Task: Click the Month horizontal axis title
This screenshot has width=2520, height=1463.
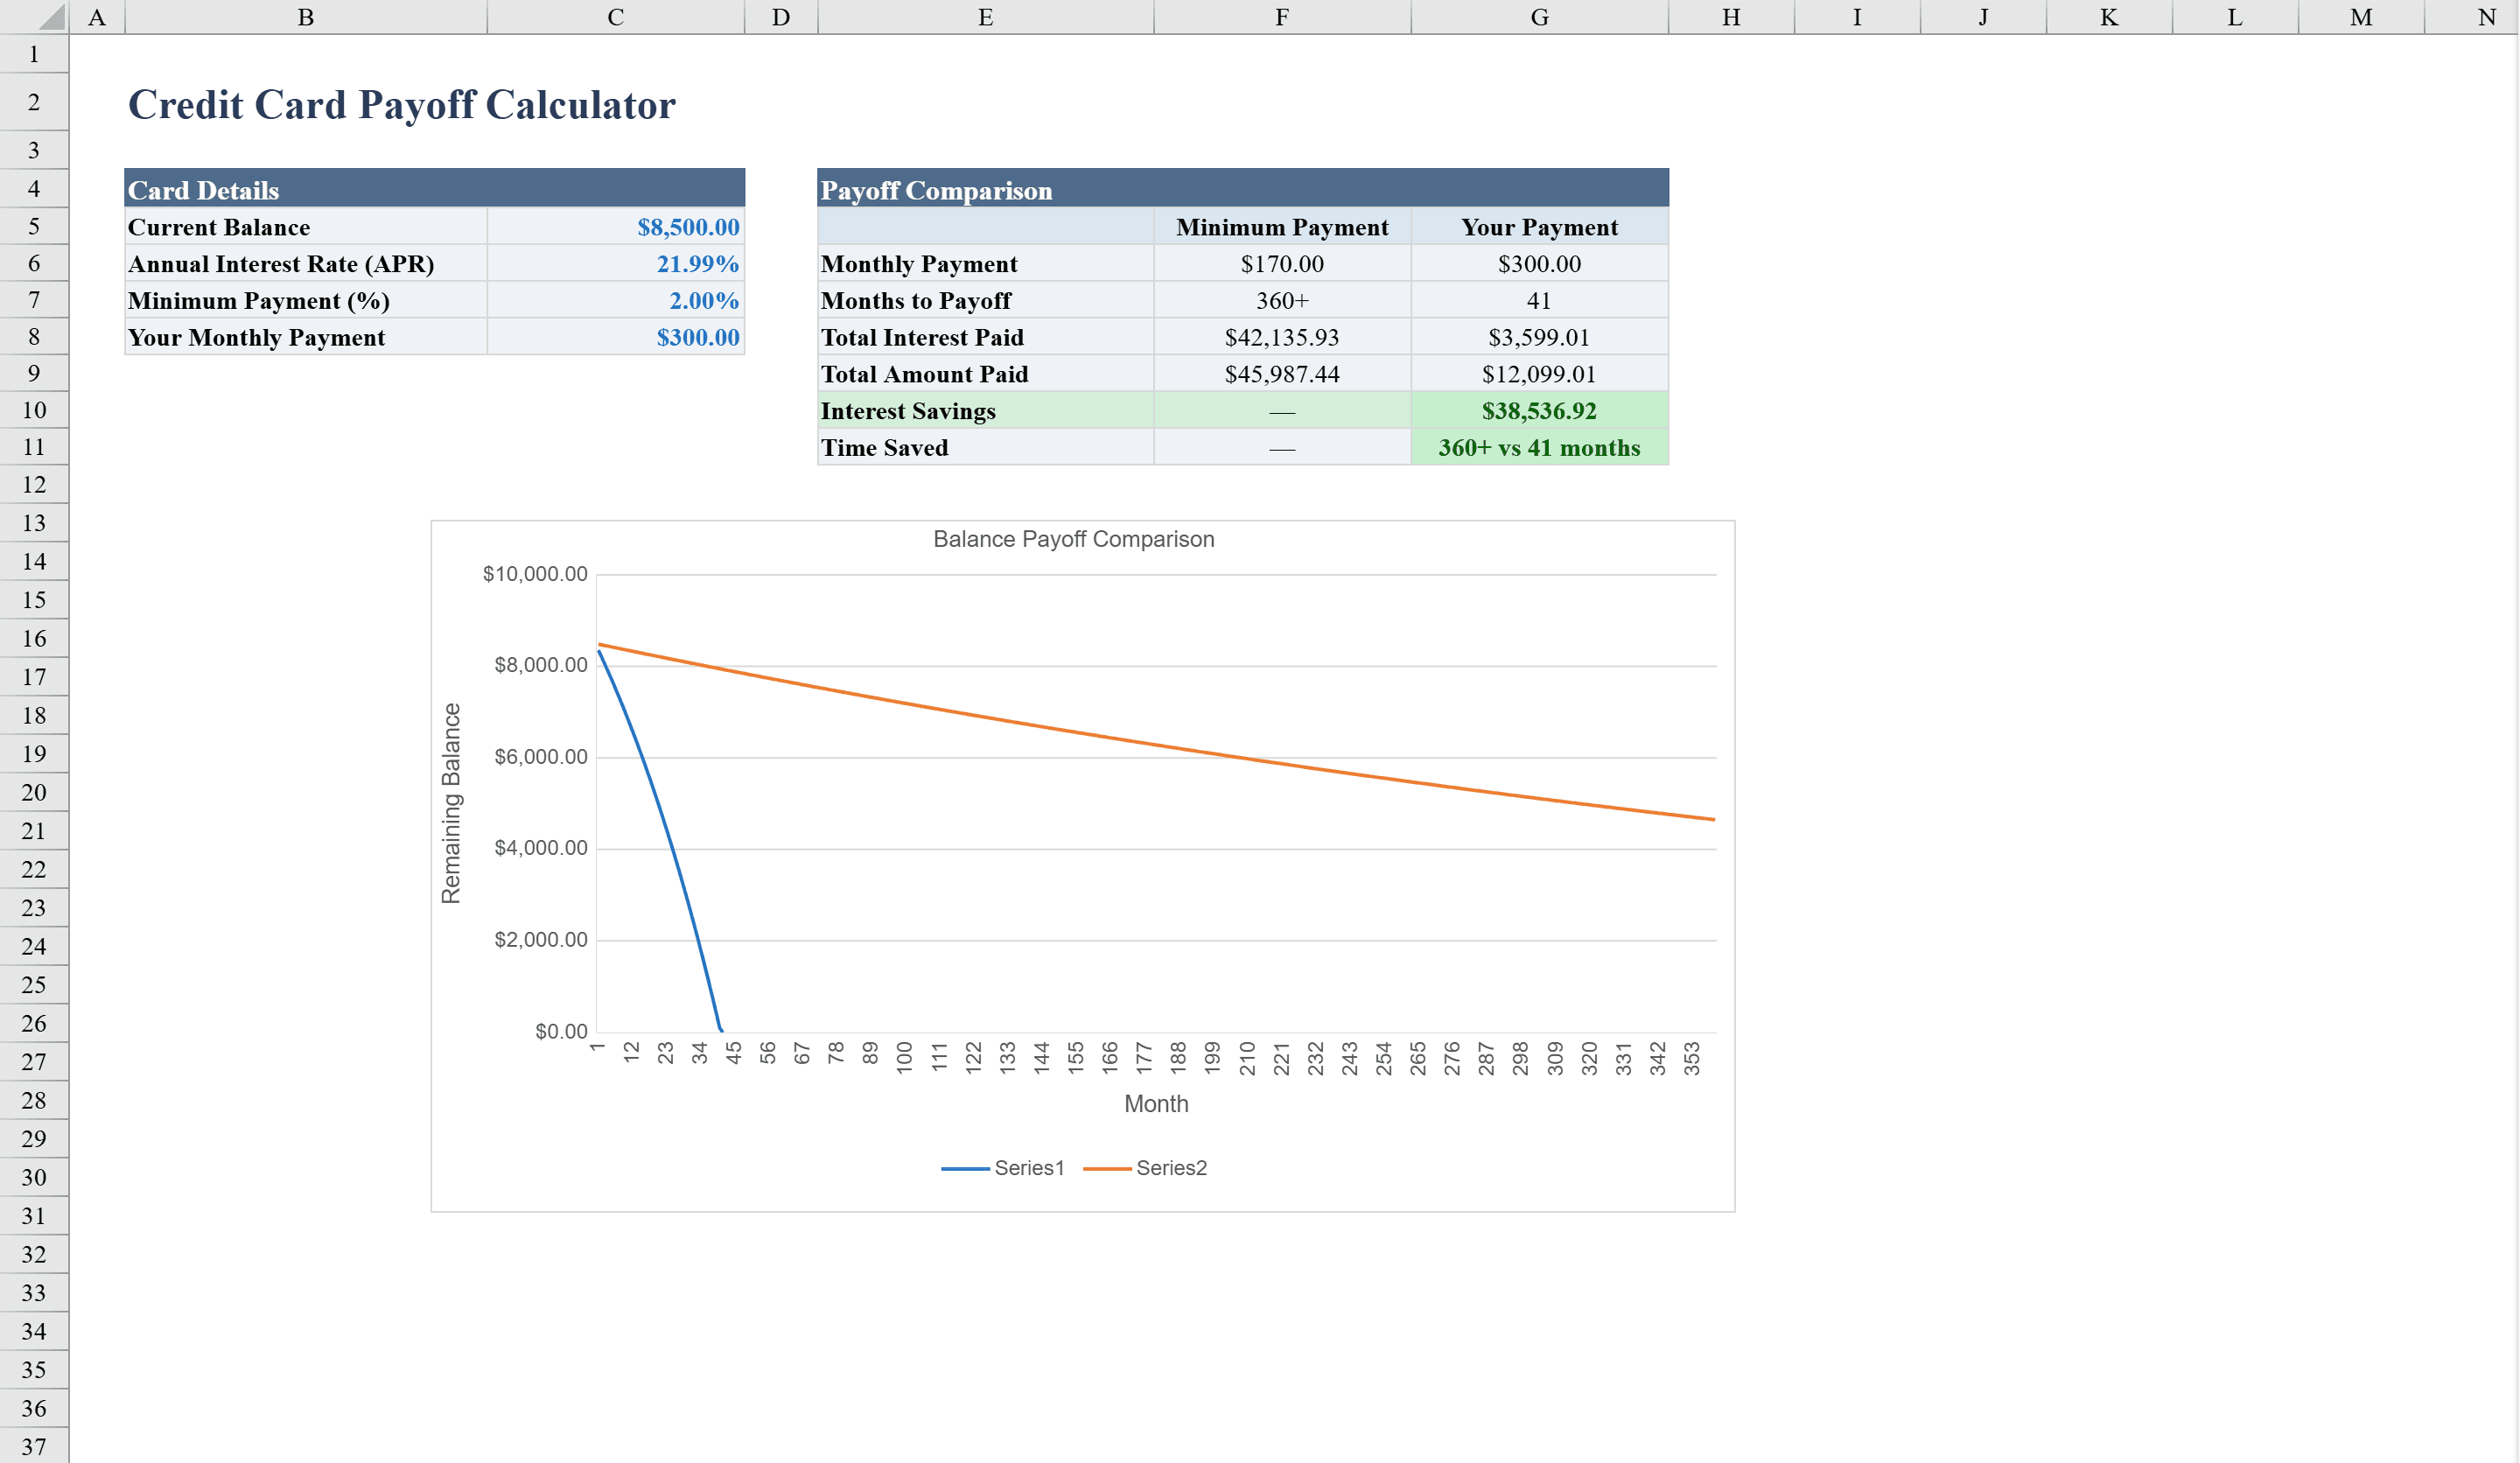Action: pos(1157,1103)
